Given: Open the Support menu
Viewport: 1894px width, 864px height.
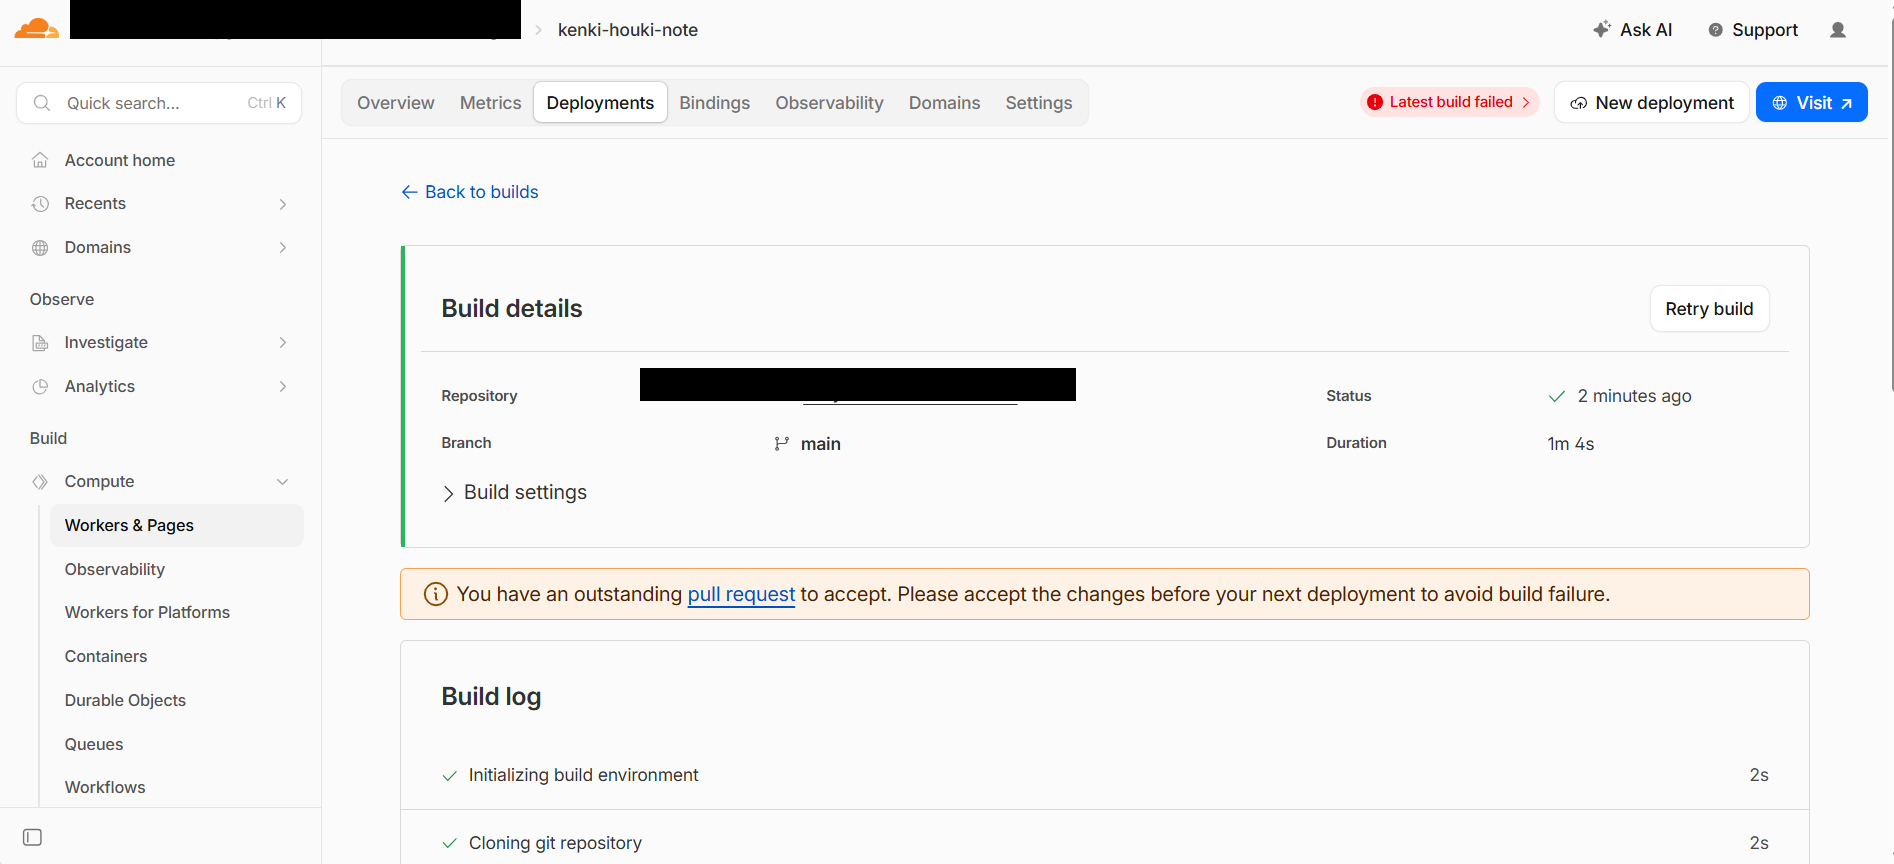Looking at the screenshot, I should pos(1753,30).
